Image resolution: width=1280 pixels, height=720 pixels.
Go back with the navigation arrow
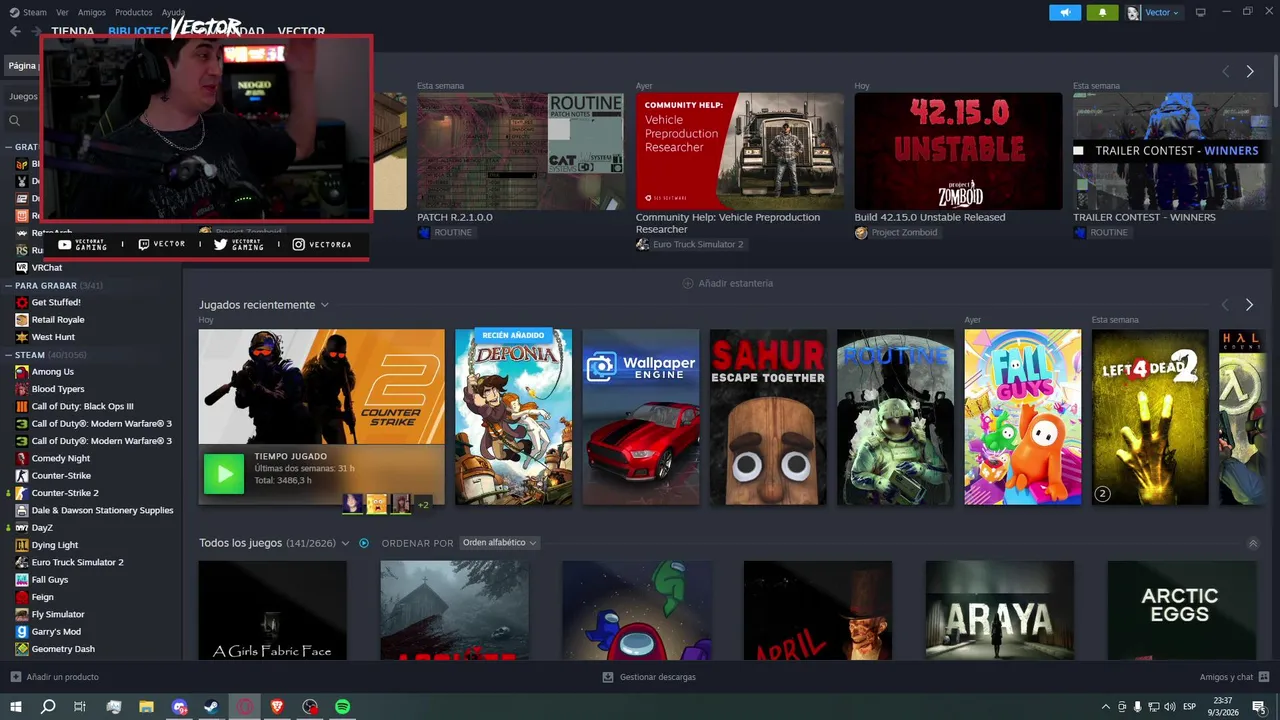pos(15,31)
